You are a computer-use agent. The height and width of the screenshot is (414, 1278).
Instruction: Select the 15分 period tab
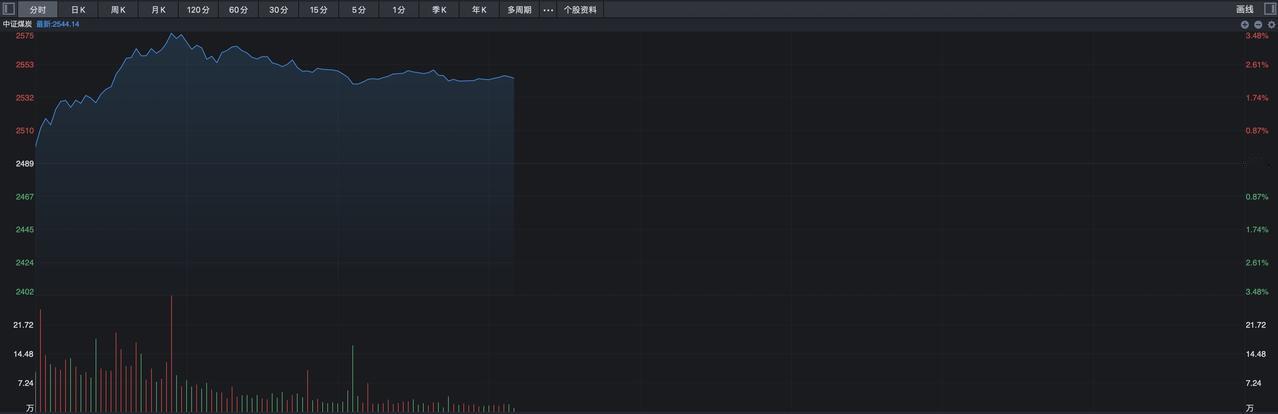pyautogui.click(x=318, y=10)
